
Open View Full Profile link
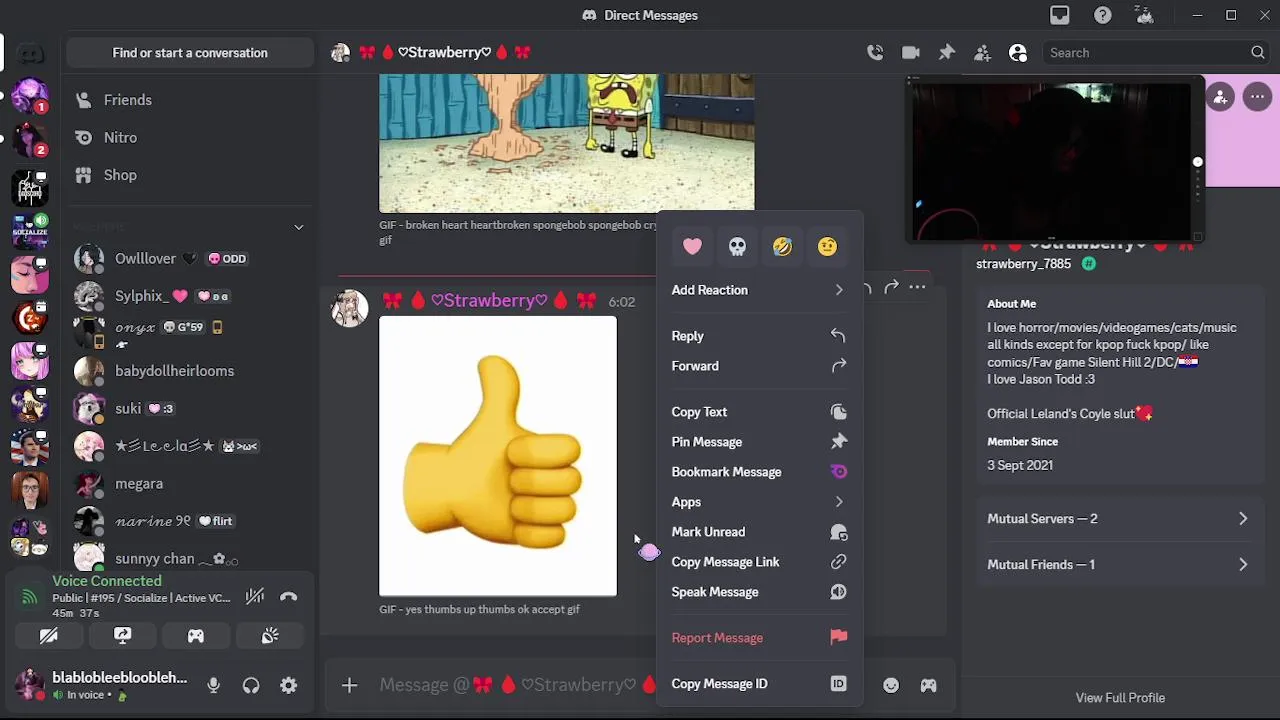coord(1120,698)
